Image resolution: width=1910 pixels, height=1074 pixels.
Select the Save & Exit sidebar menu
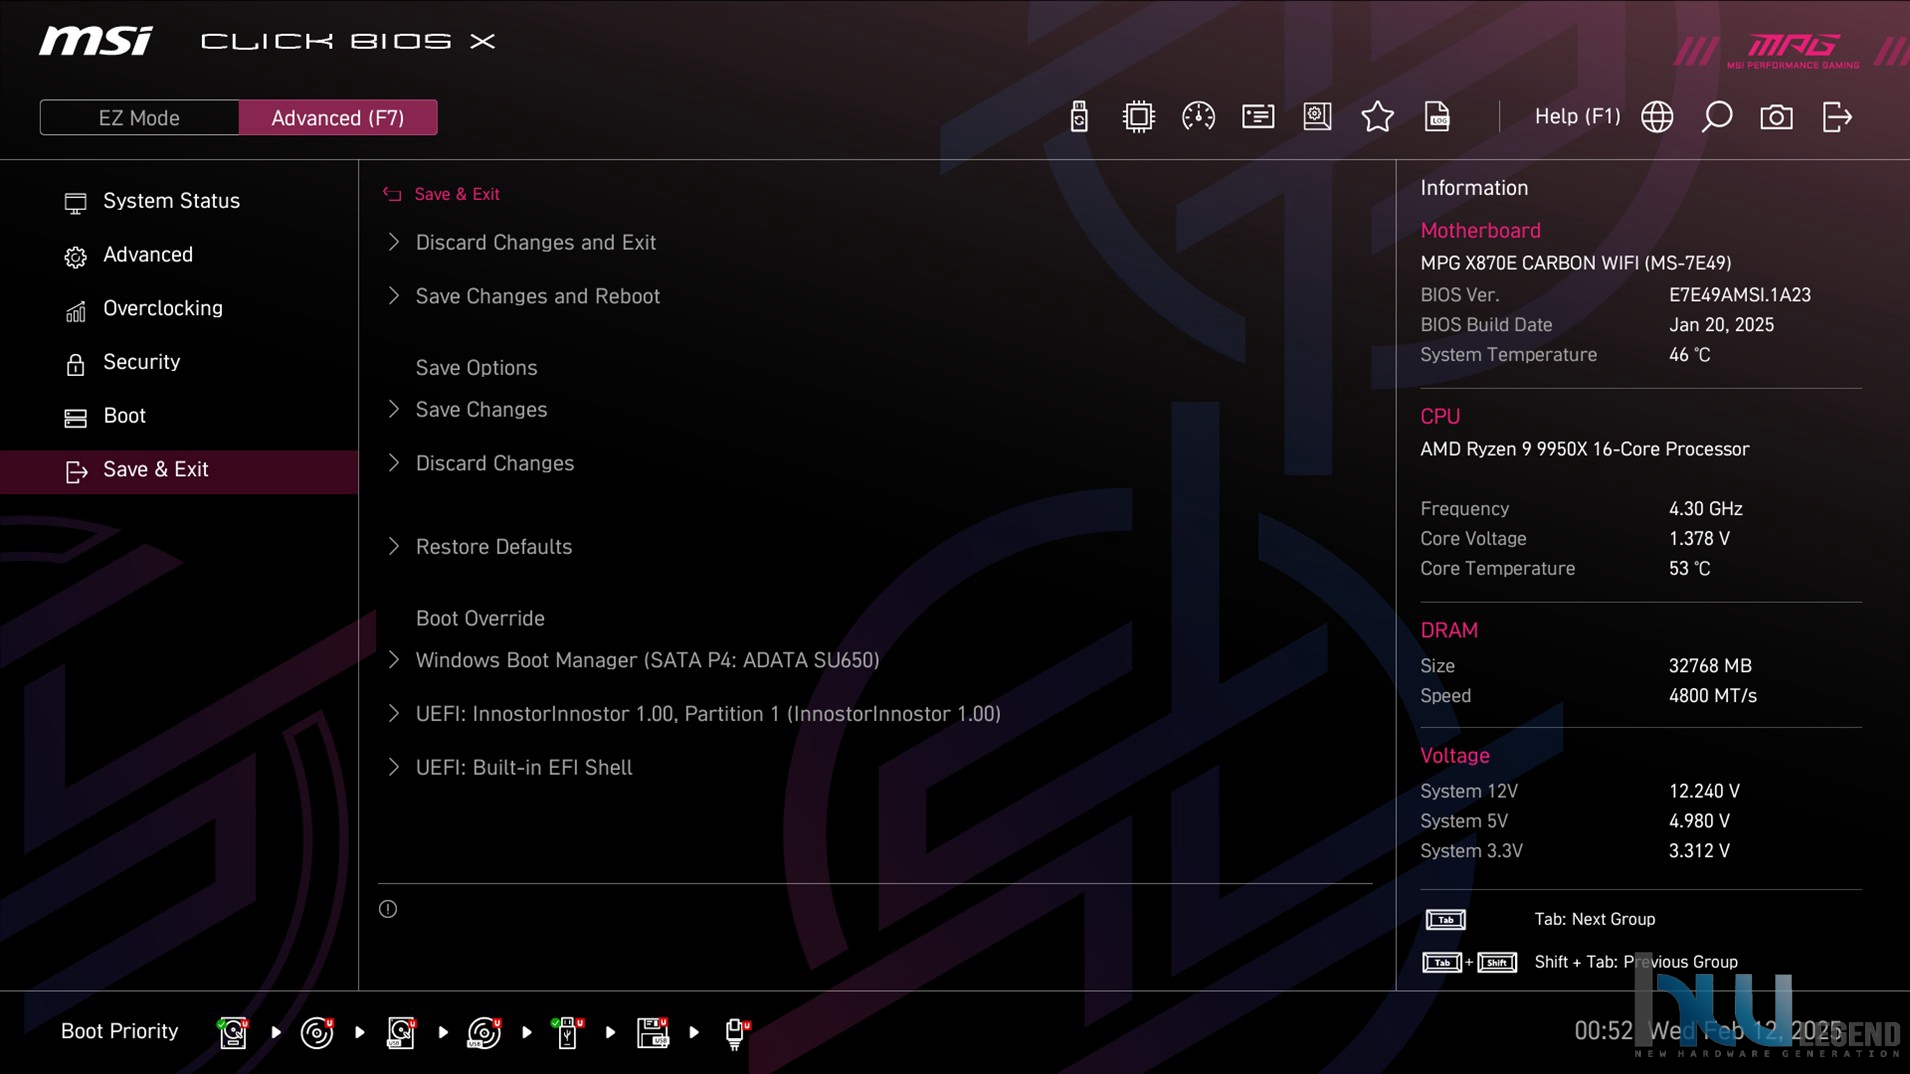tap(179, 471)
